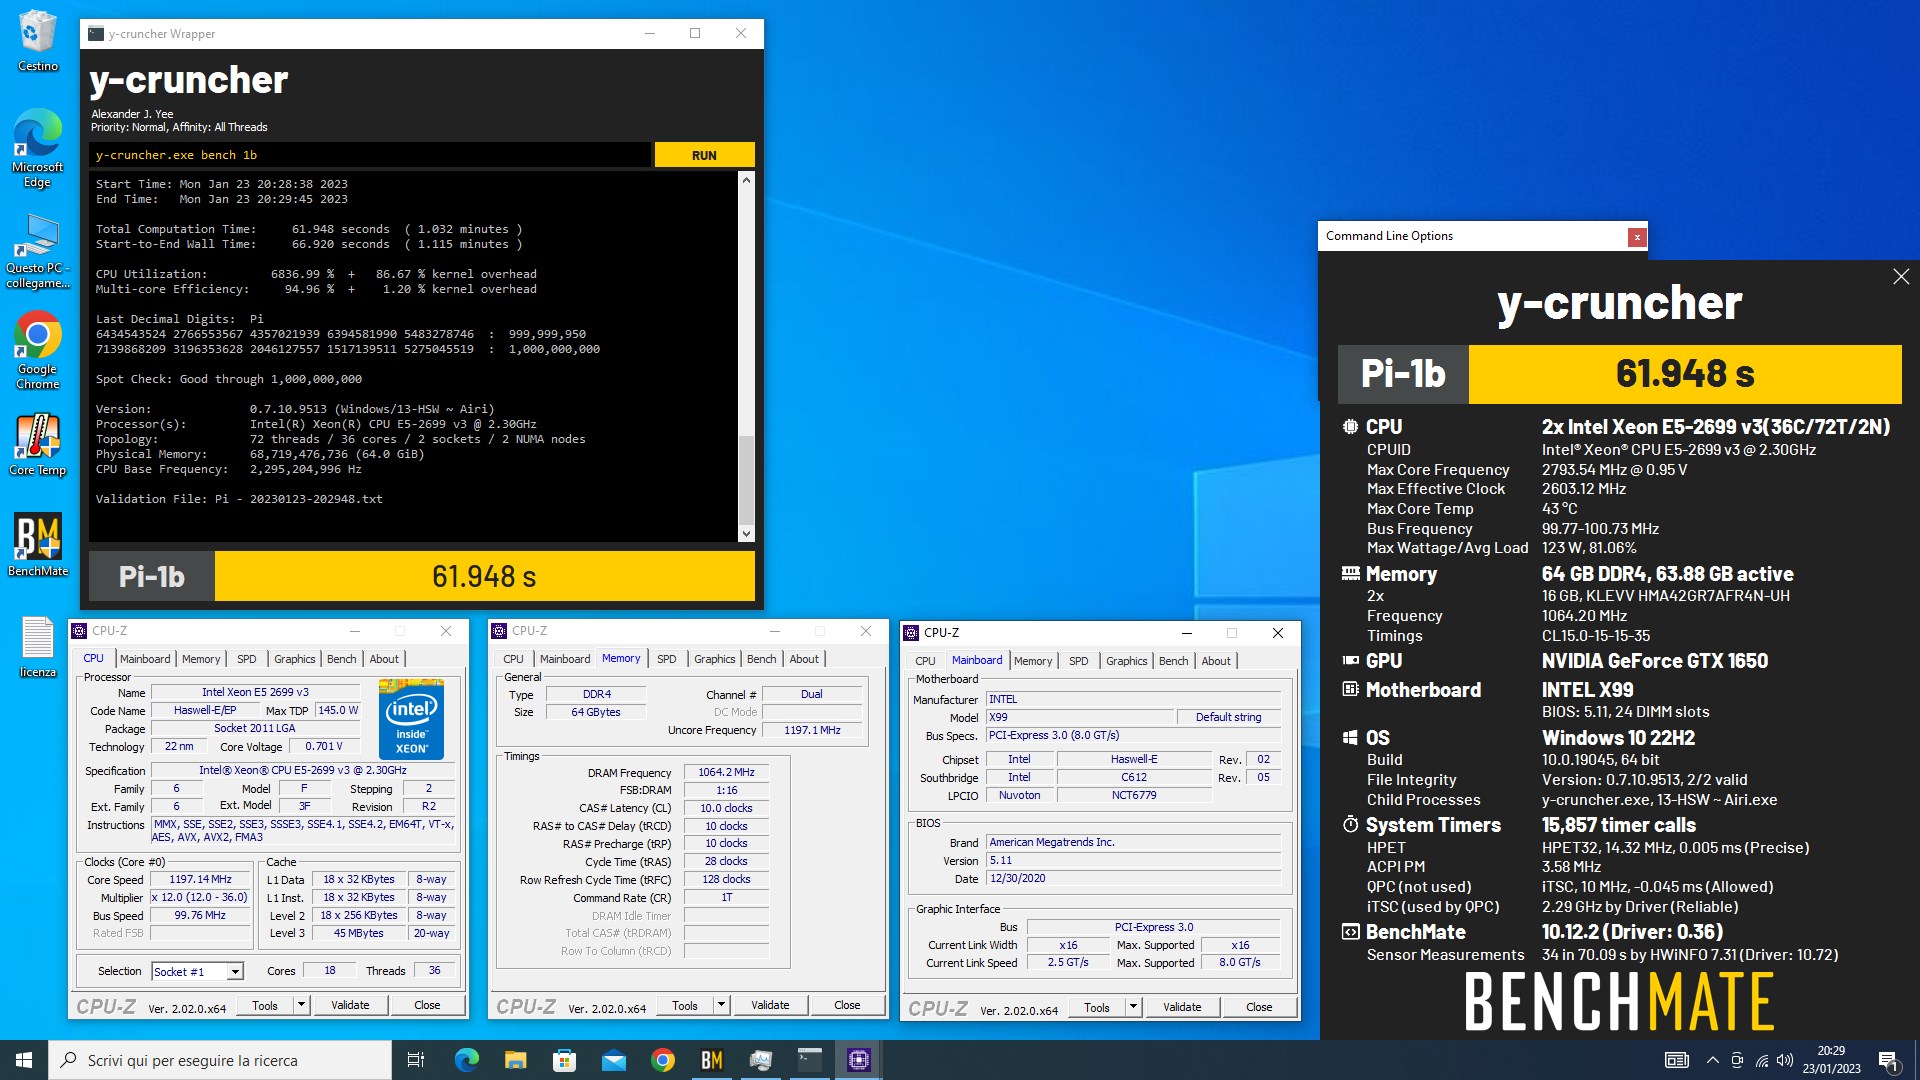1920x1080 pixels.
Task: Click Tools button in Mainboard CPU-Z window
Action: tap(1097, 1007)
